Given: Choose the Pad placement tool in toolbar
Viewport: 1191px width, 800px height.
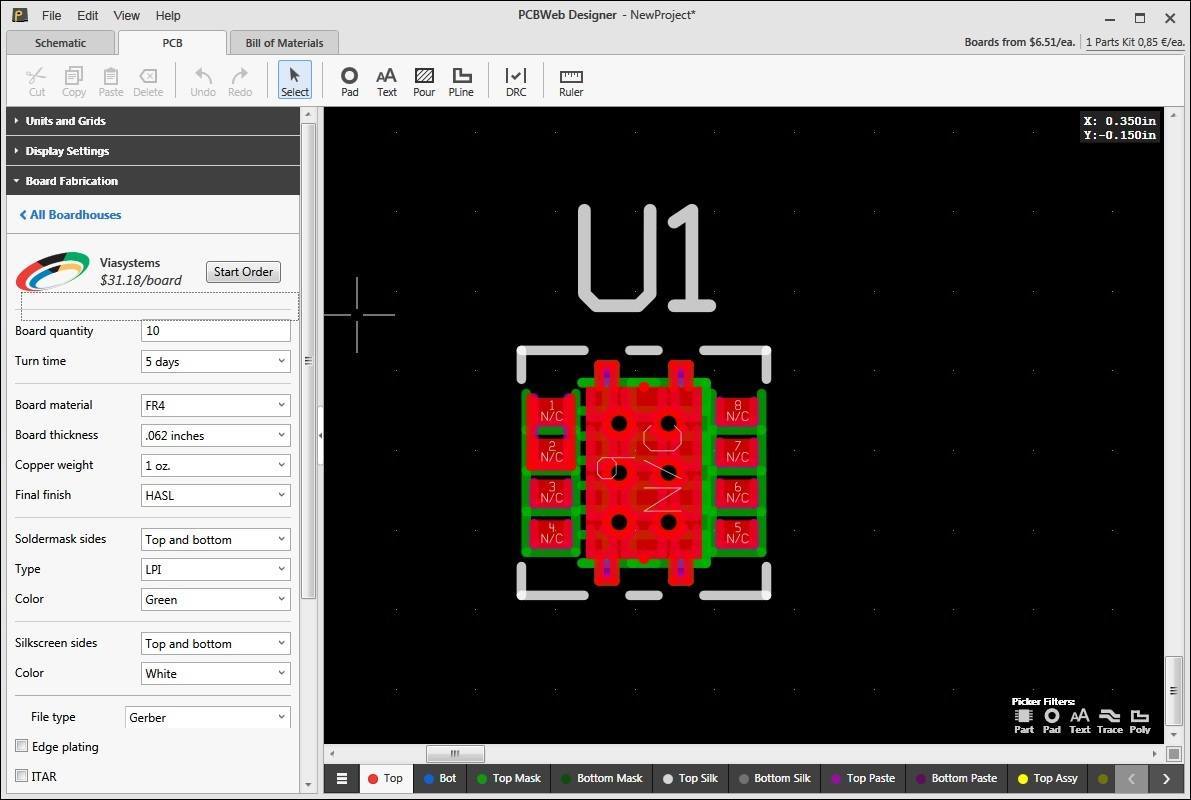Looking at the screenshot, I should (x=349, y=81).
